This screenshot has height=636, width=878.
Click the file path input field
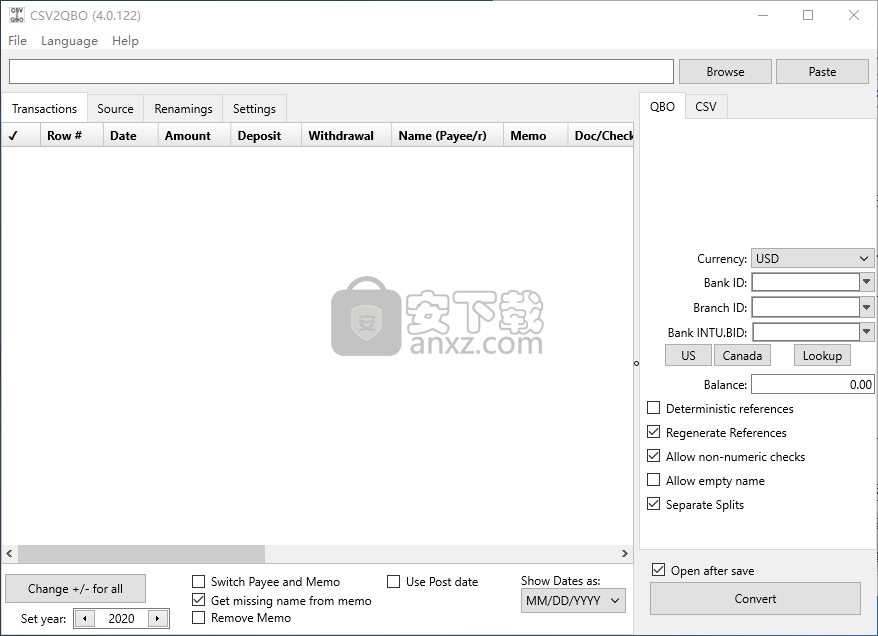click(x=341, y=72)
